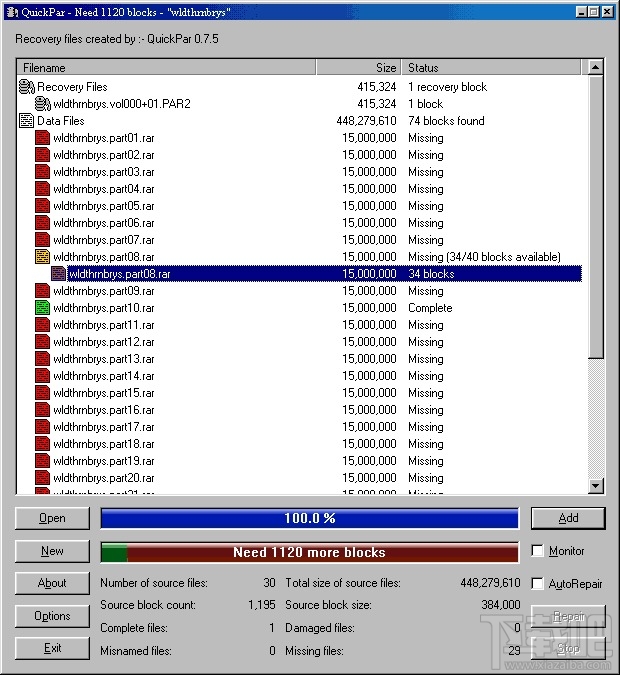Click the red icon of part01.rar
Screen dimensions: 620x675
point(42,138)
